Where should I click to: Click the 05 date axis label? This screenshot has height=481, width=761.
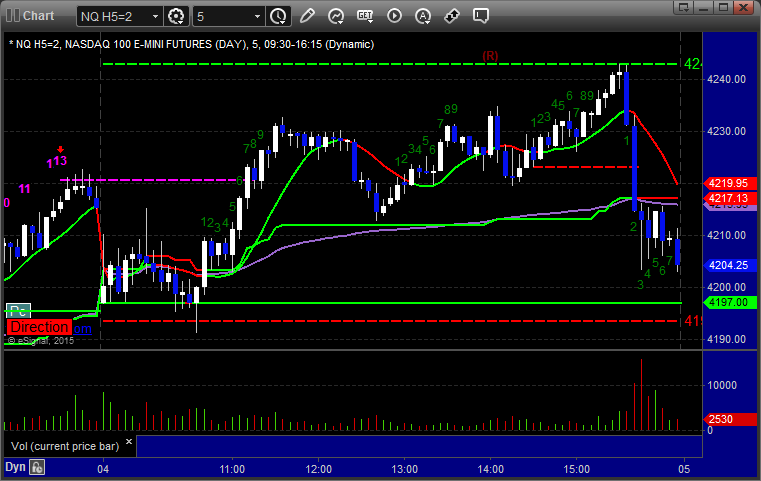coord(684,469)
